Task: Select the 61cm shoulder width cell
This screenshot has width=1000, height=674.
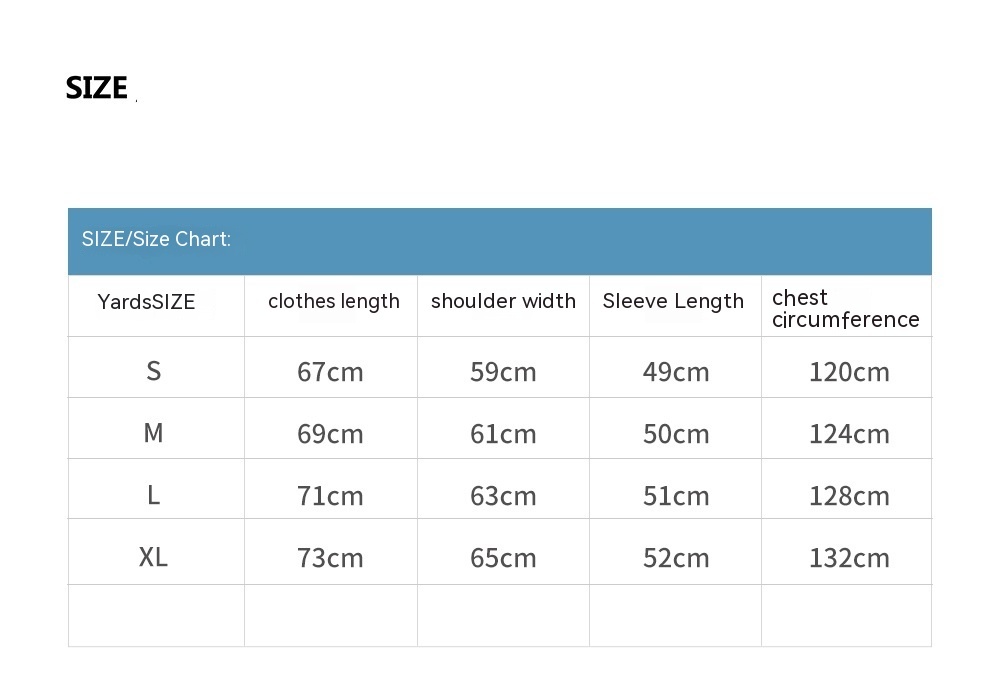Action: tap(503, 434)
